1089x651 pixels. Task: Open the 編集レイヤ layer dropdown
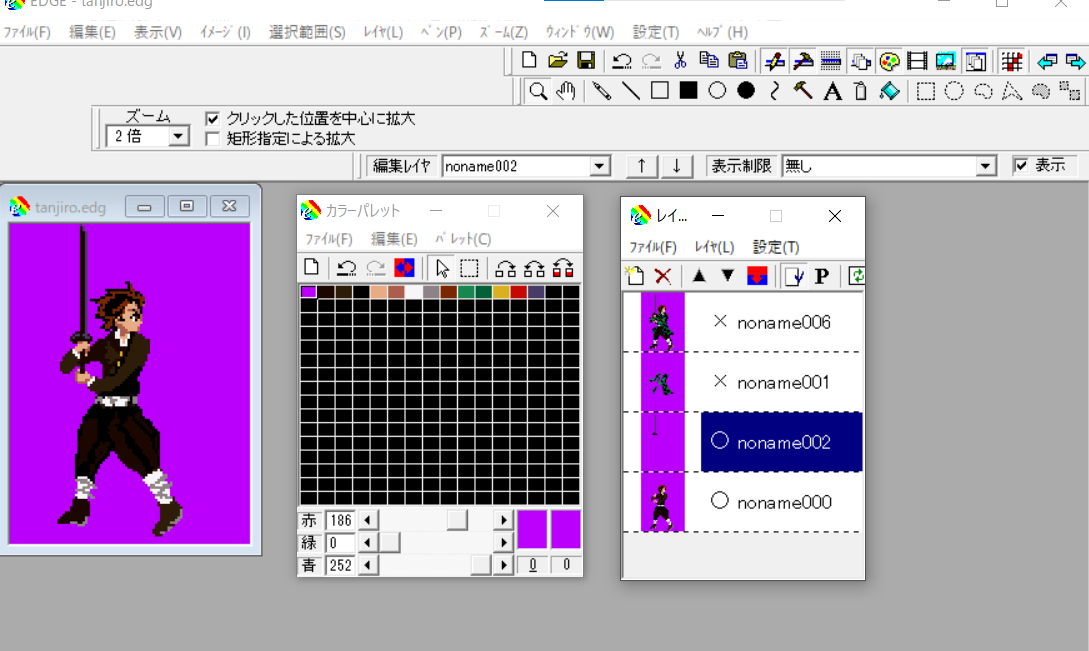click(x=599, y=167)
